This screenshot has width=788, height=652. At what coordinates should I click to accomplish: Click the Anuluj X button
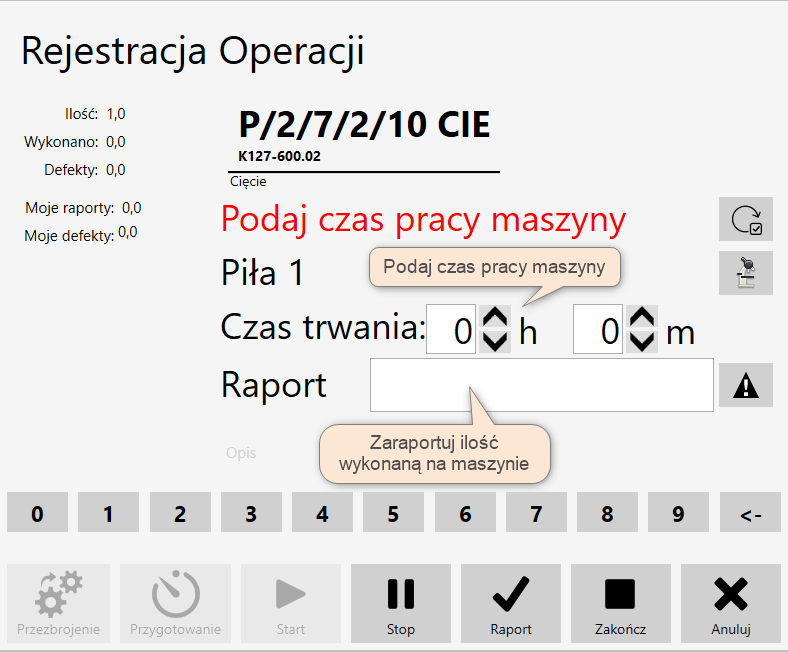[731, 603]
